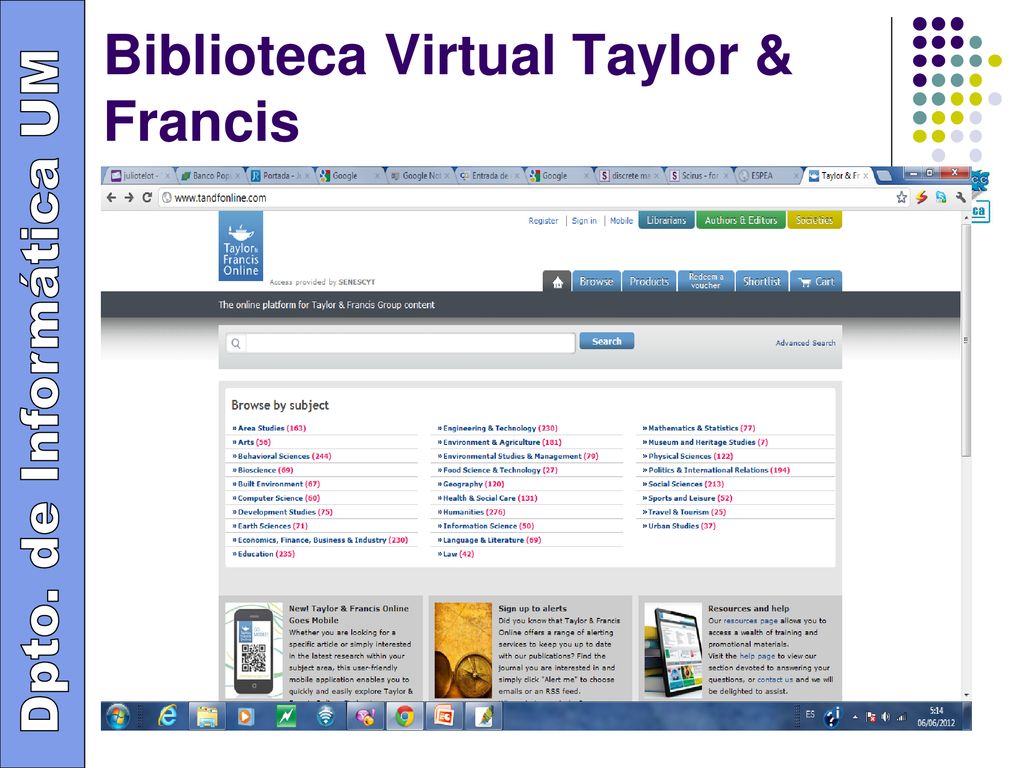Open the Browse navigation tab
Viewport: 1024px width, 768px height.
[x=596, y=281]
